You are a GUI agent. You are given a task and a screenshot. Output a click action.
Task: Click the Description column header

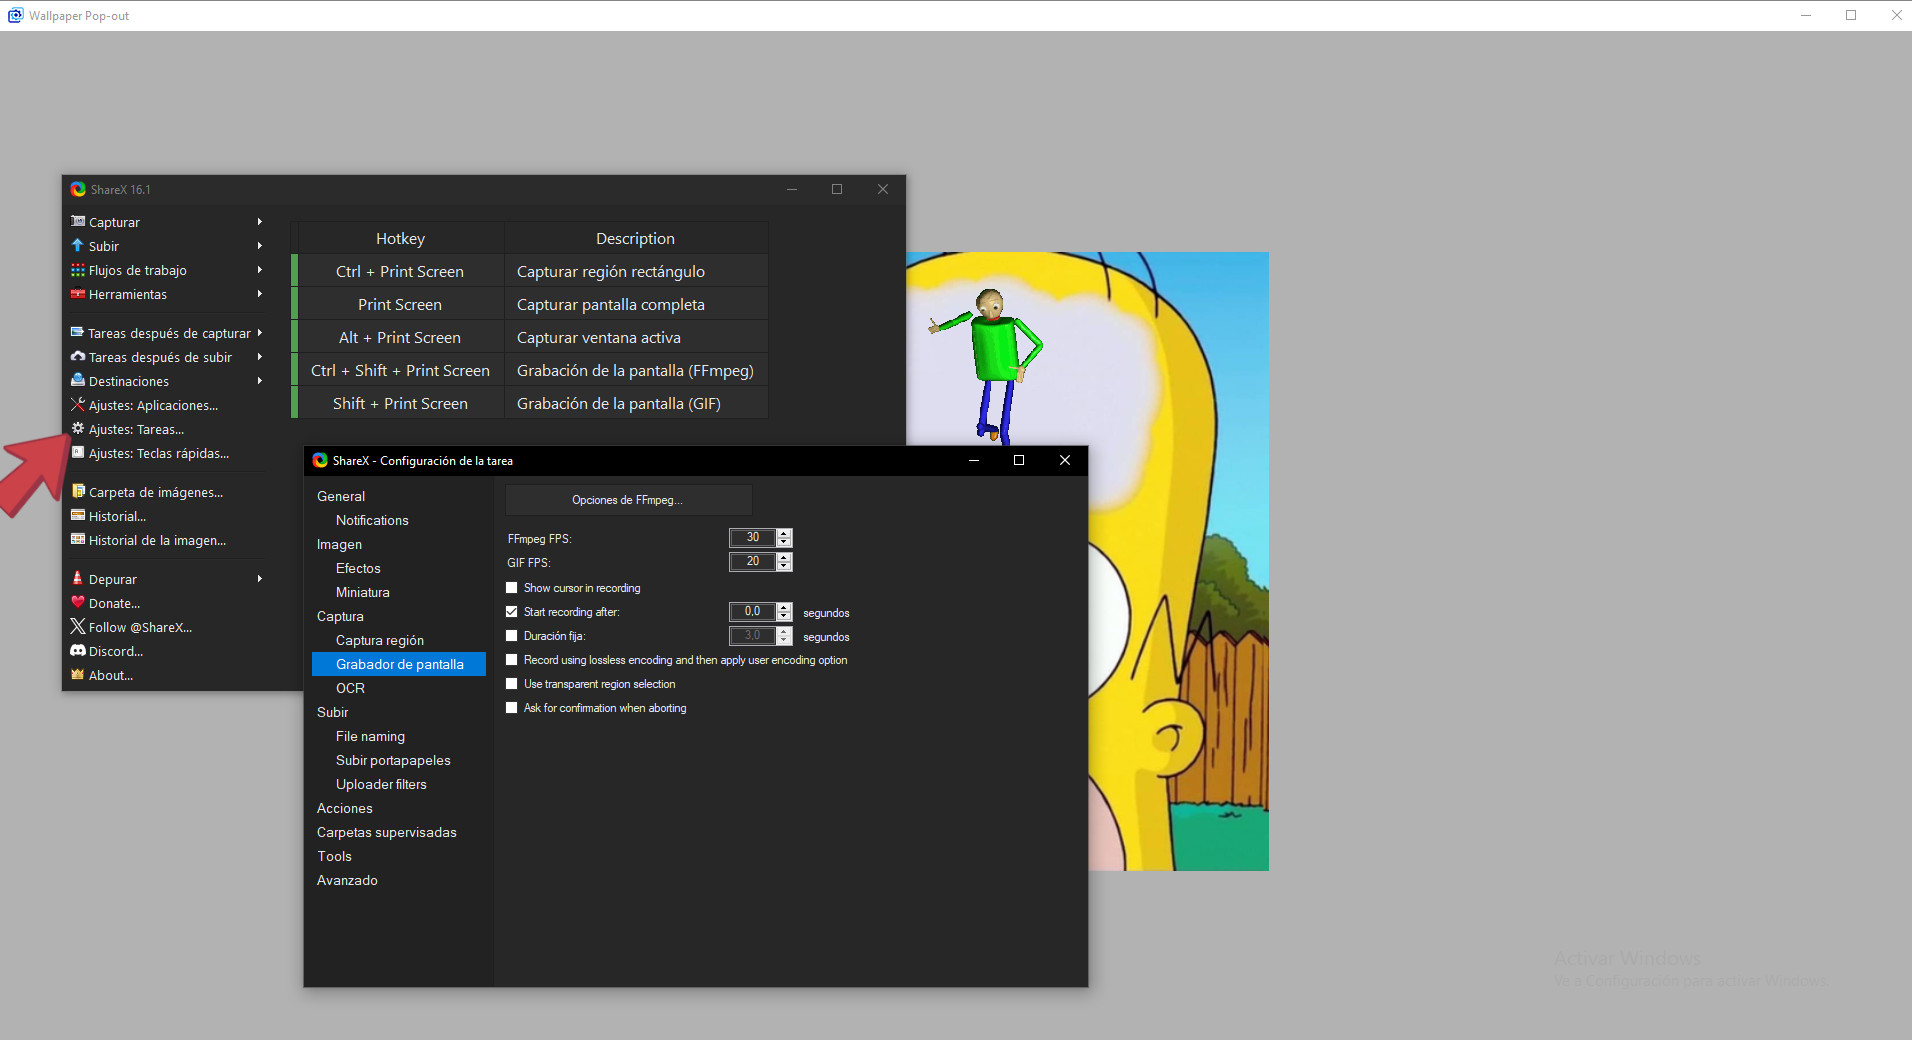[x=636, y=238]
